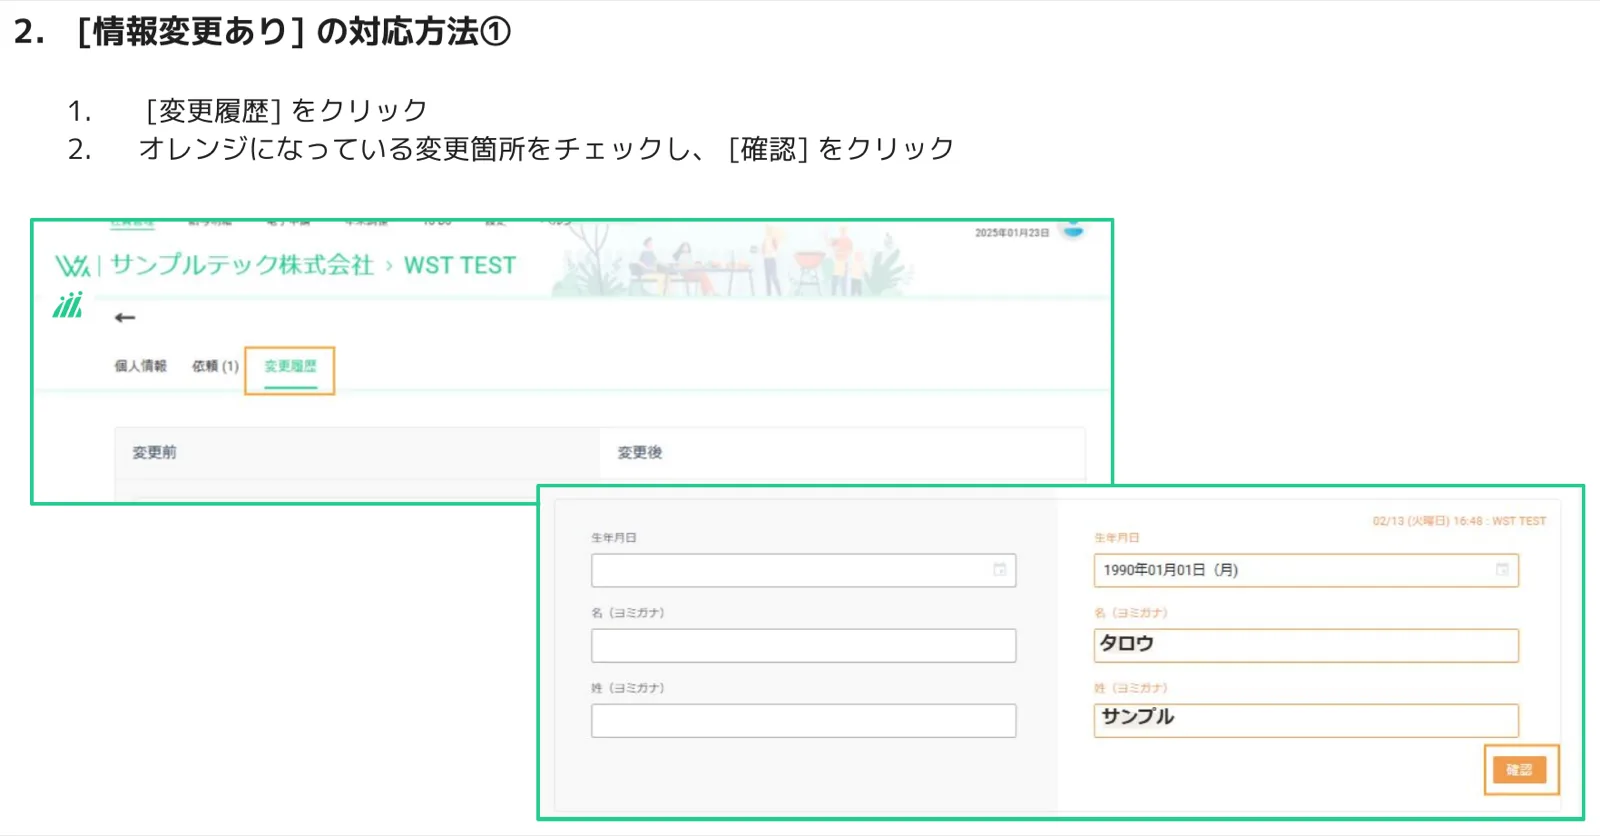Viewport: 1600px width, 836px height.
Task: Click the orange 姓 (ヨミガナ) label
Action: click(x=1131, y=688)
